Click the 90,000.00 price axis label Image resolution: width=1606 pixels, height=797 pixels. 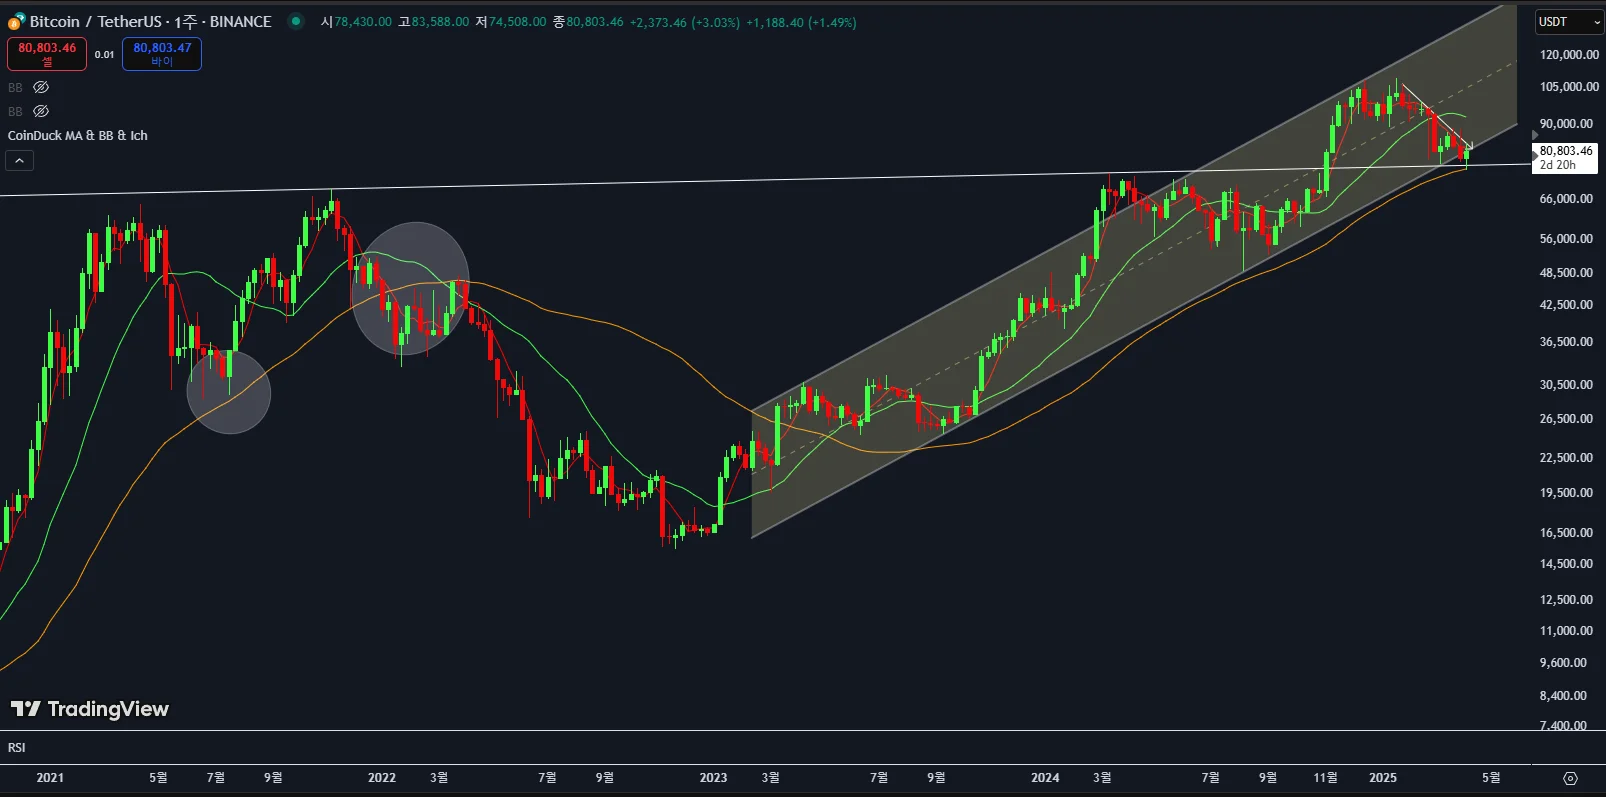point(1567,124)
